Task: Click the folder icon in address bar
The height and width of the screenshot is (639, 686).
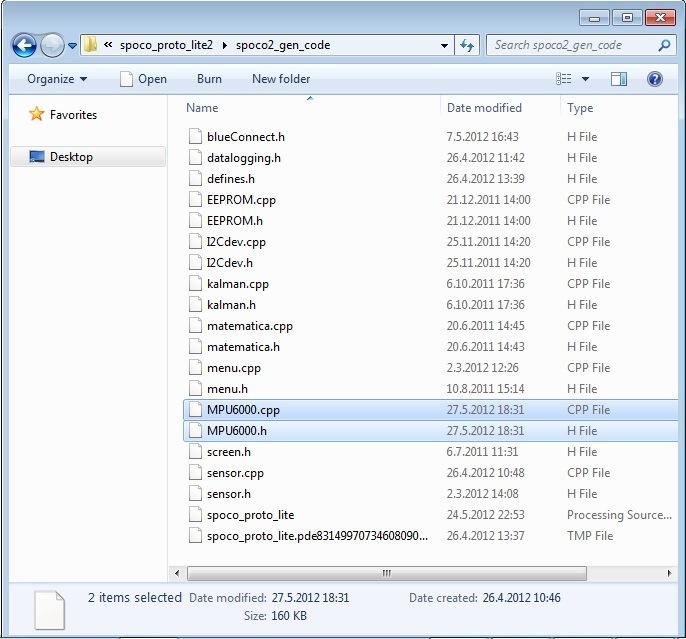Action: point(90,45)
